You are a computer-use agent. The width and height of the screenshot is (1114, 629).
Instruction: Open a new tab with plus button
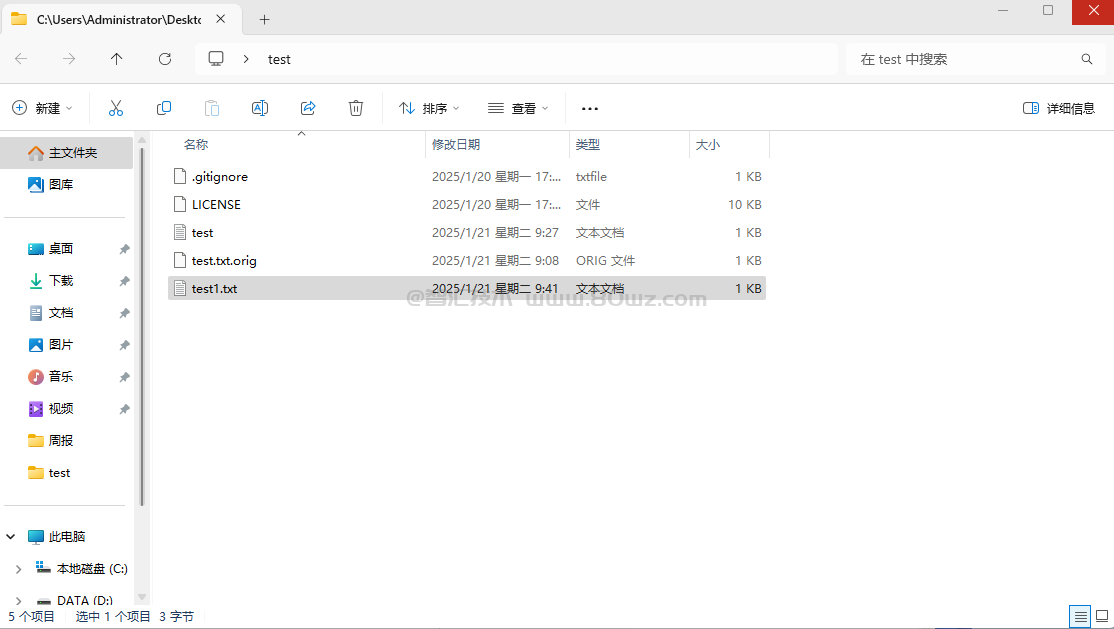pyautogui.click(x=265, y=19)
